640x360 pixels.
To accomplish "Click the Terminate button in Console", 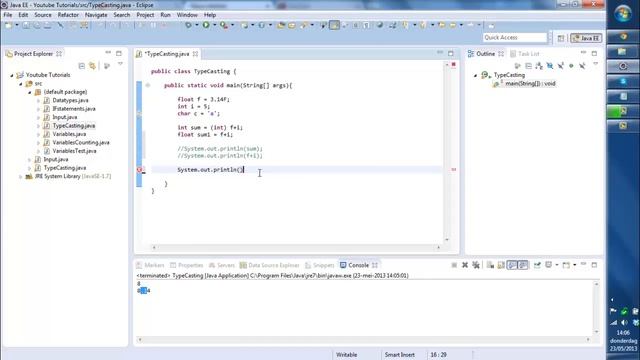I will 454,265.
